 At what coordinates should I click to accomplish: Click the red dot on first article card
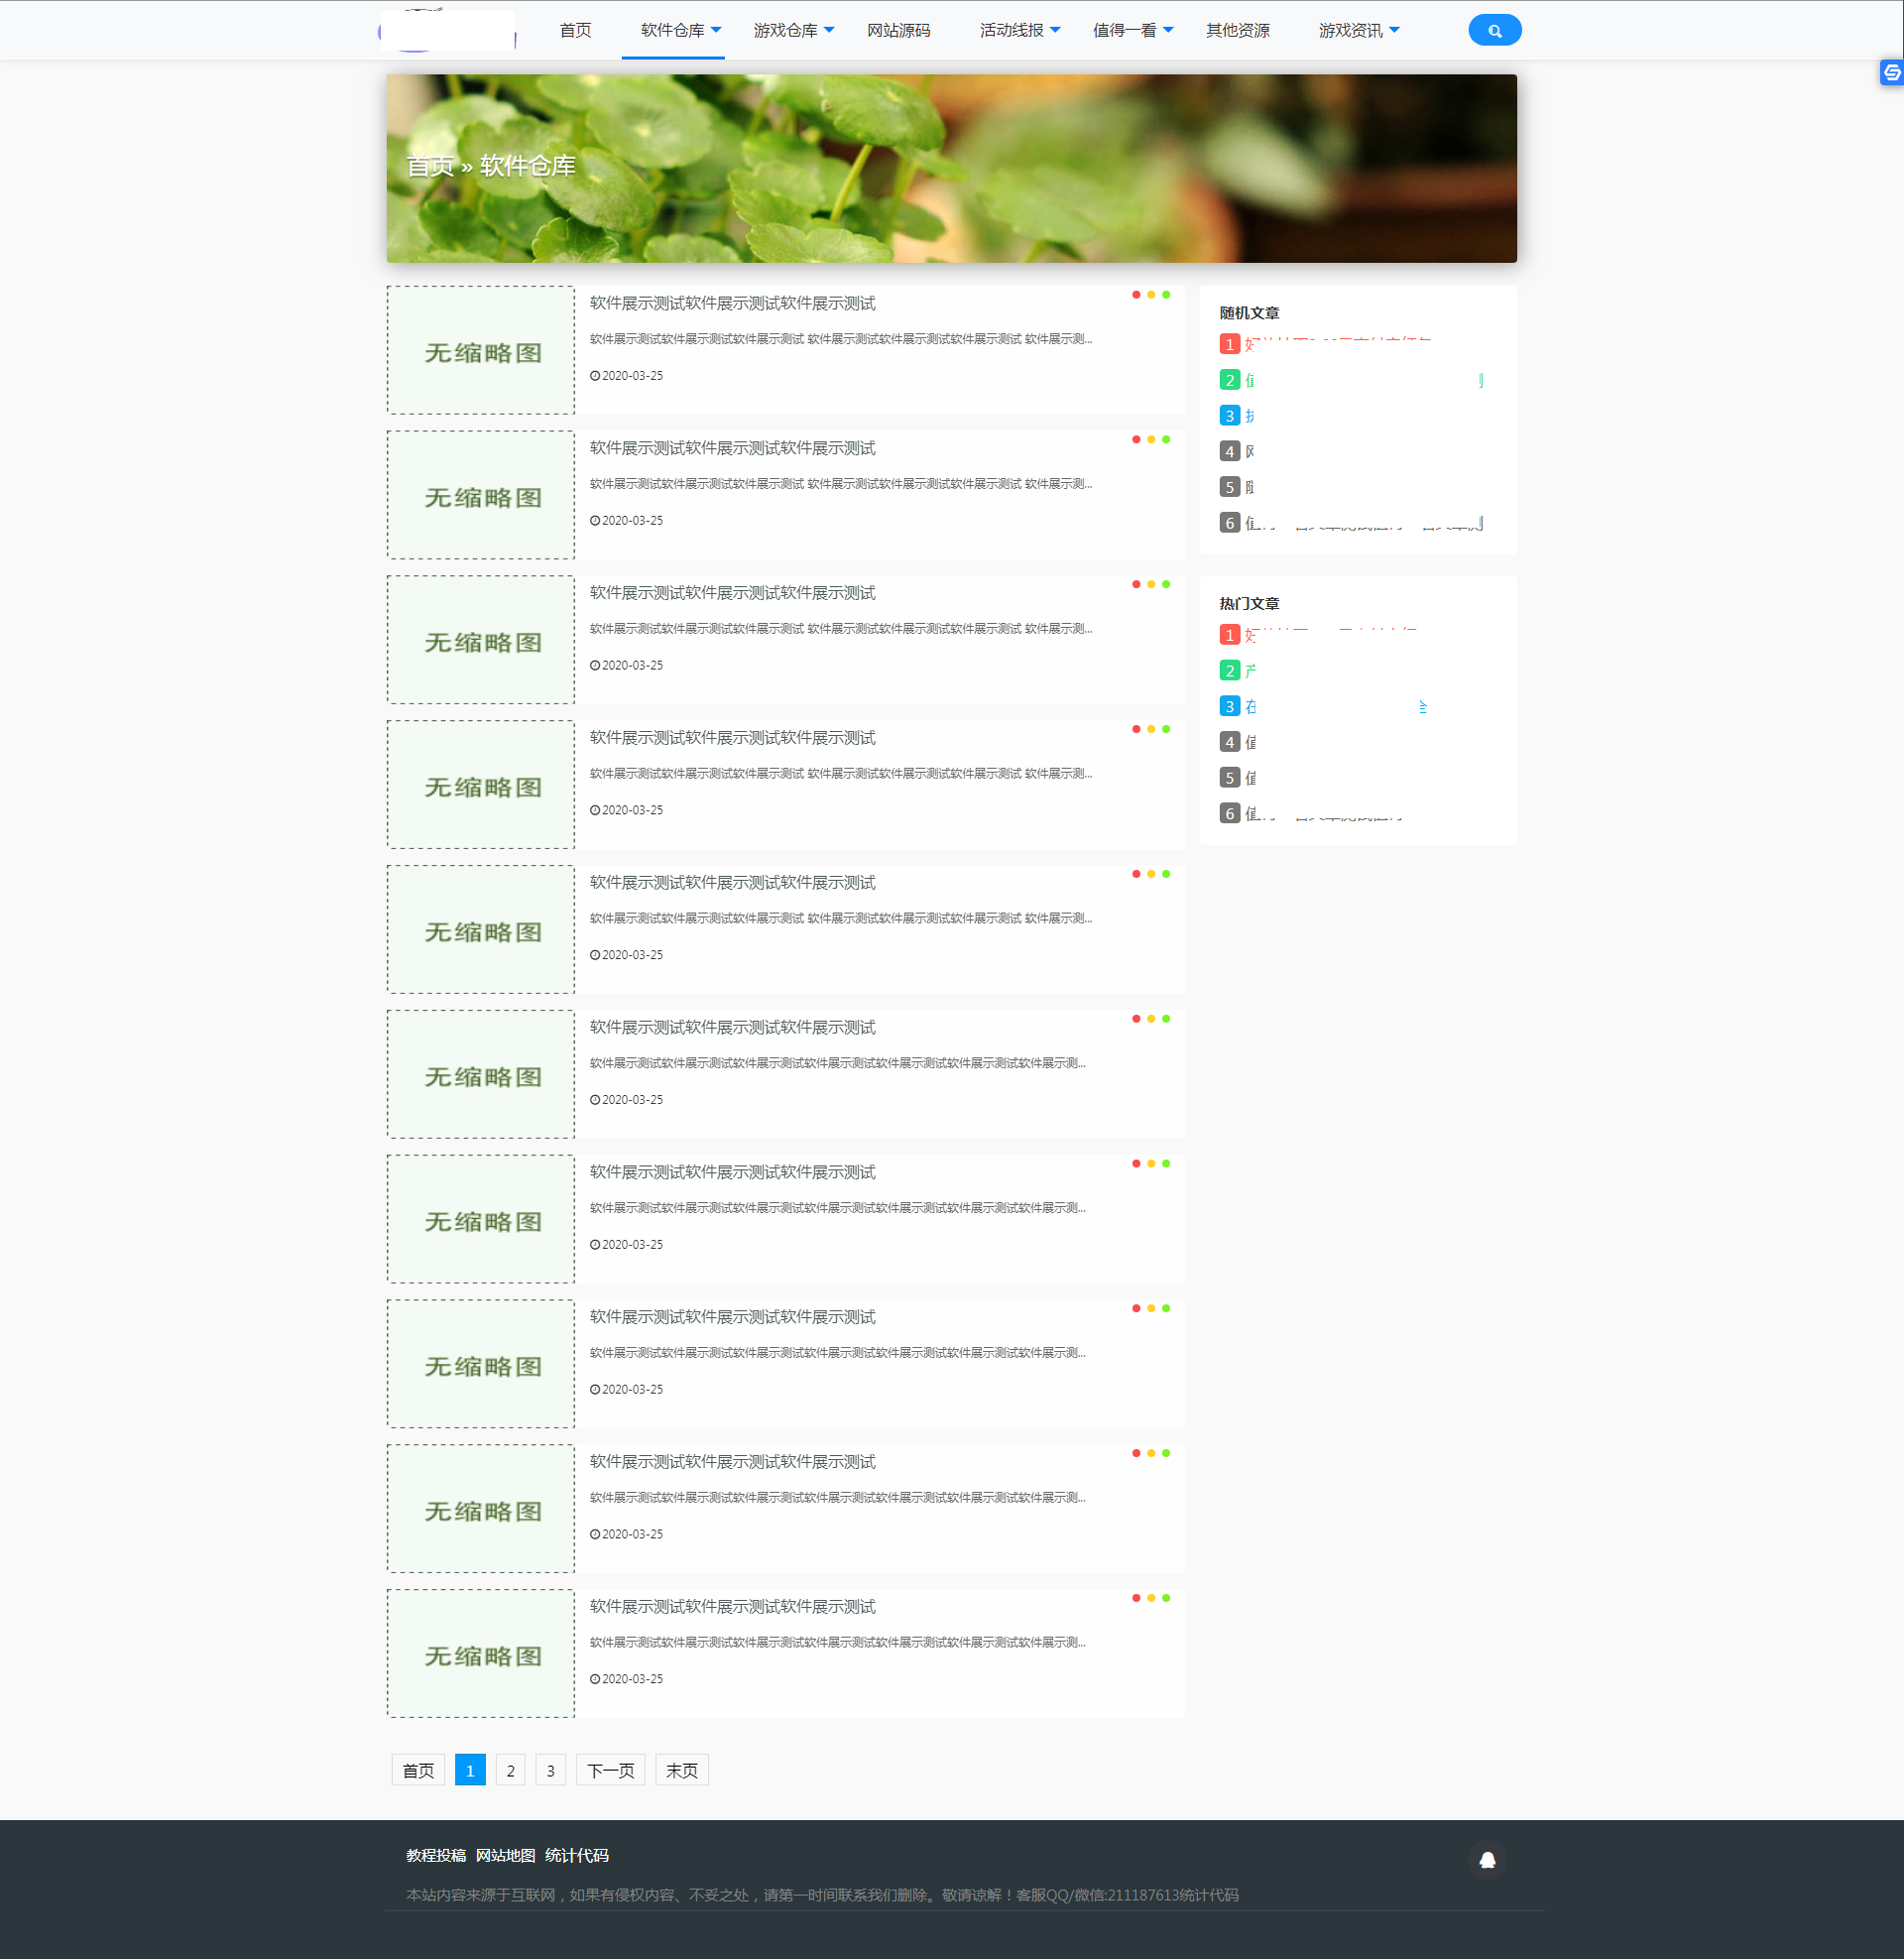[1136, 294]
